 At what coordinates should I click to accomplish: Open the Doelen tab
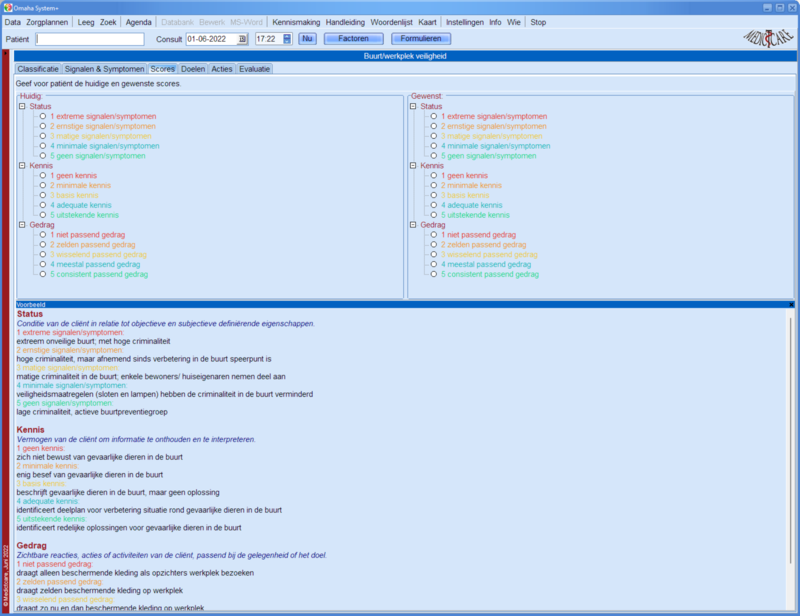193,69
